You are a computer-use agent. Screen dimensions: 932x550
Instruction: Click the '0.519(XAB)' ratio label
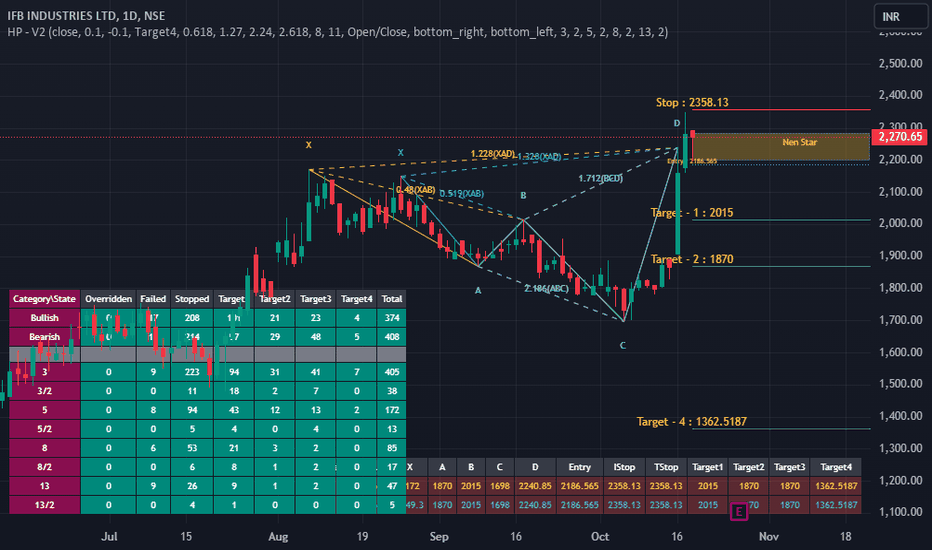point(461,194)
